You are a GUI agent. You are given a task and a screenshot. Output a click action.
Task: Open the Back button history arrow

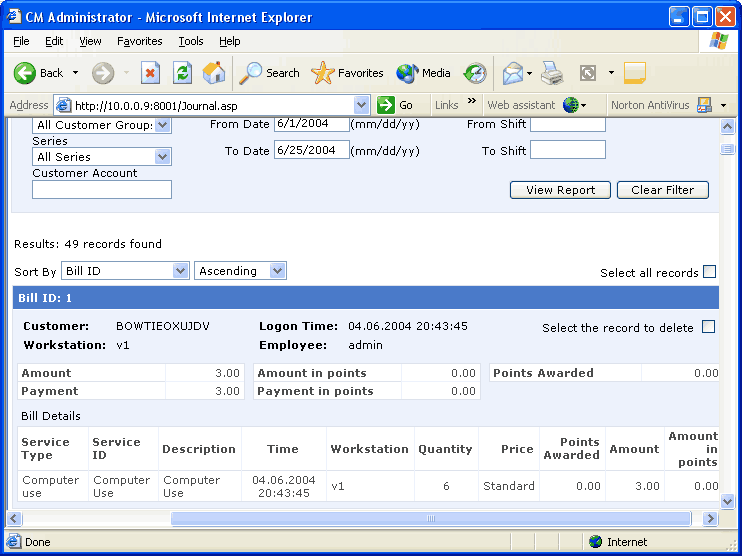75,73
